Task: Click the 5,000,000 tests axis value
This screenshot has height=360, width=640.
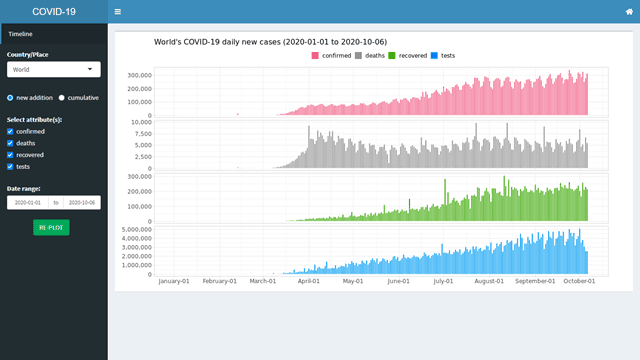Action: point(137,230)
